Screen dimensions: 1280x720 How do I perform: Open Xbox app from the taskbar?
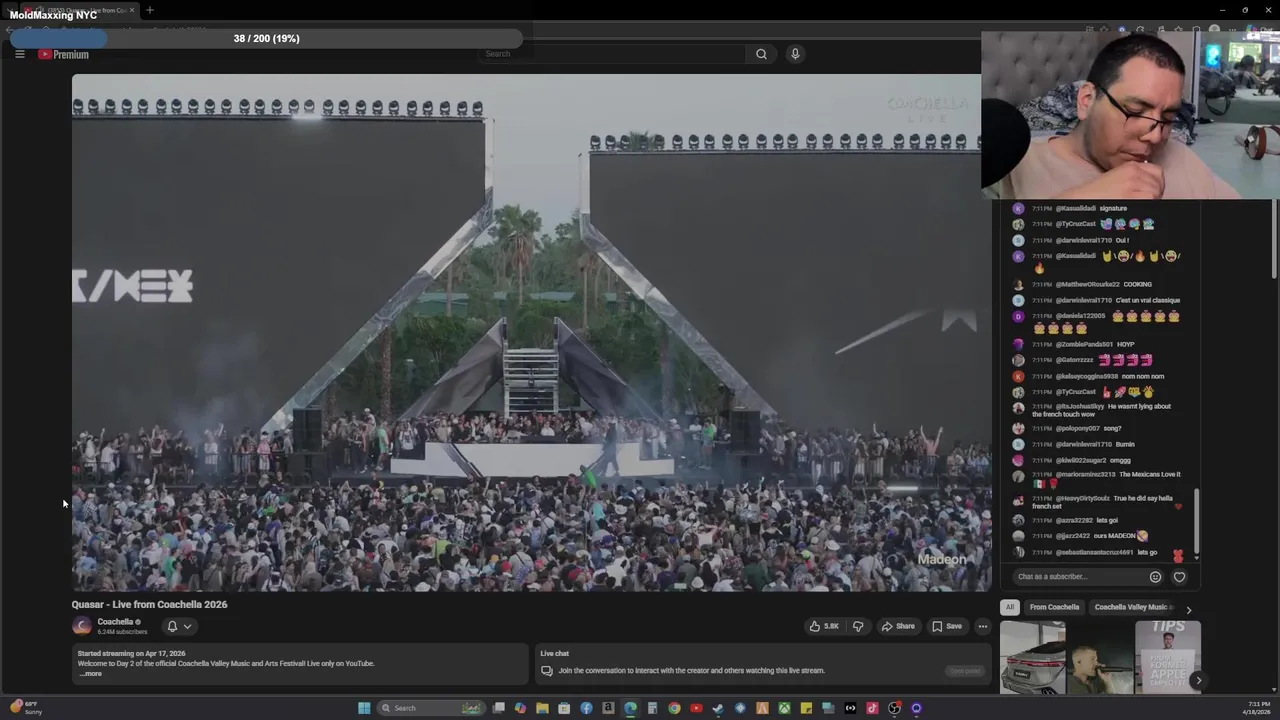(784, 708)
